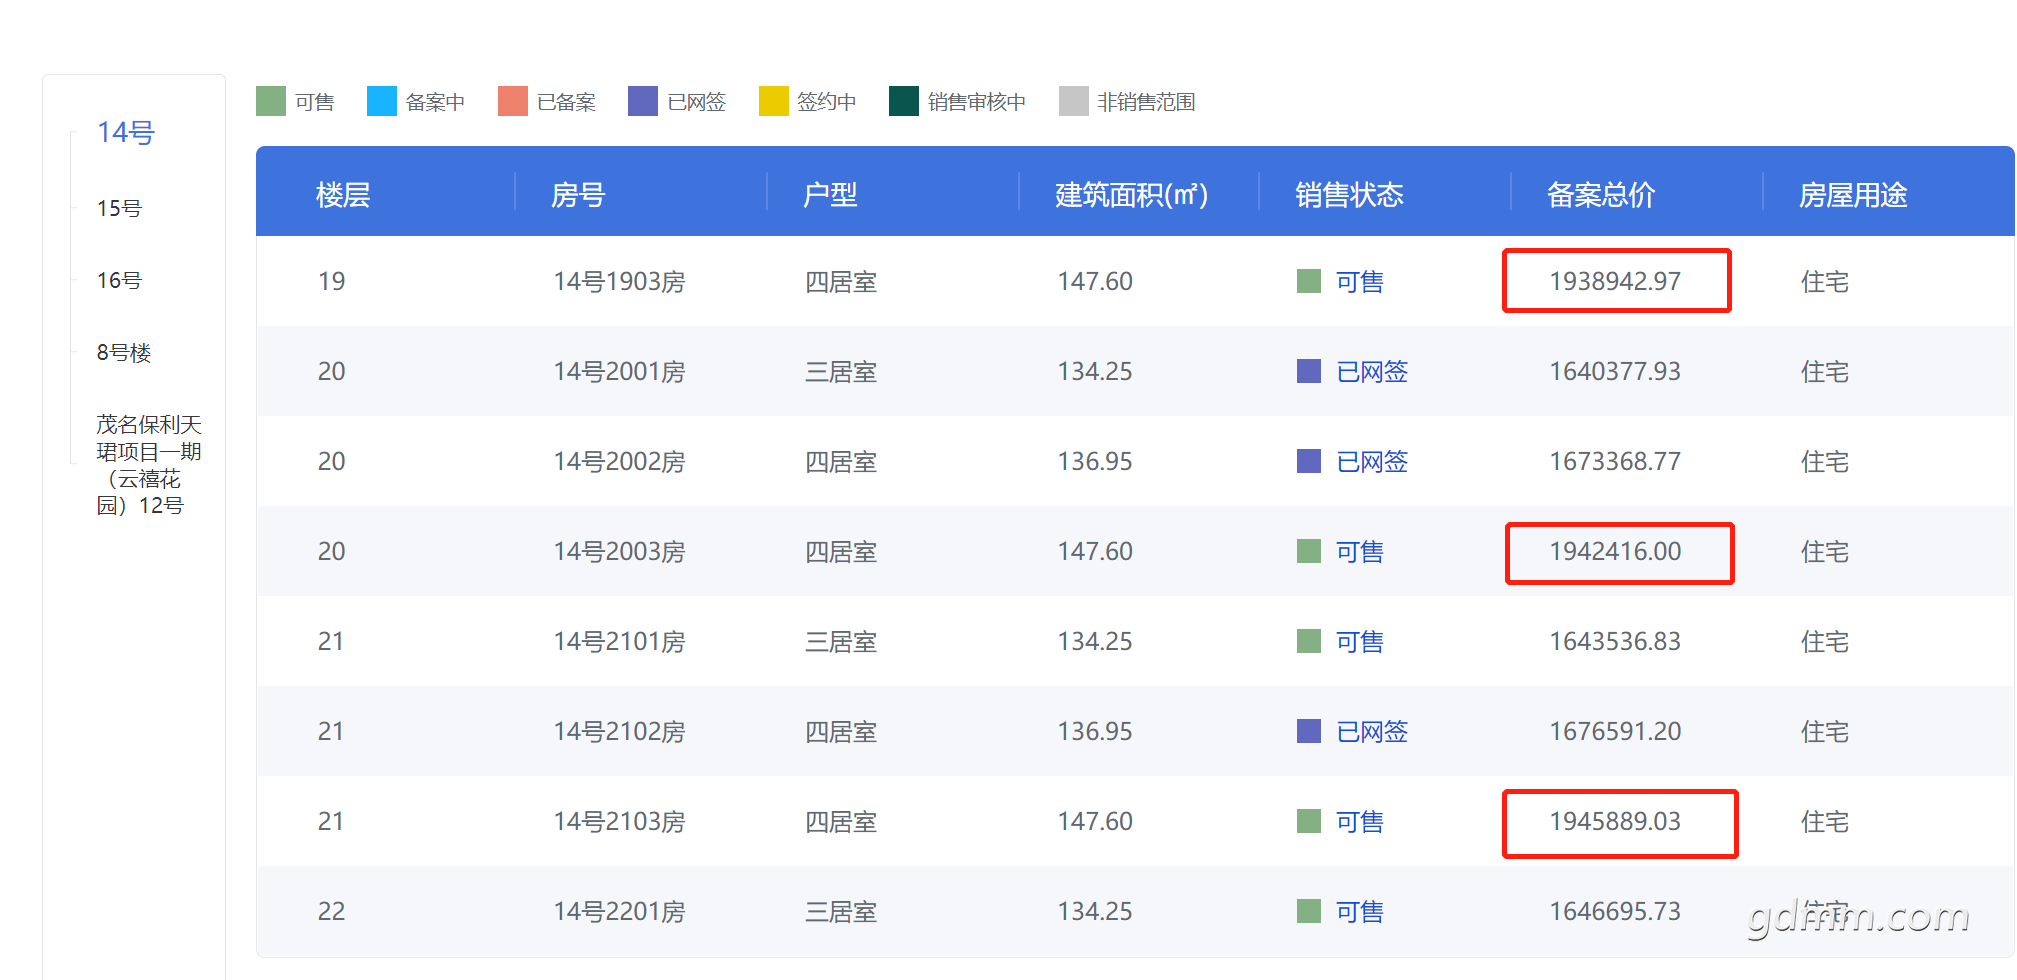Click the 销售状态 column header
Viewport: 2017px width, 980px height.
pyautogui.click(x=1349, y=194)
